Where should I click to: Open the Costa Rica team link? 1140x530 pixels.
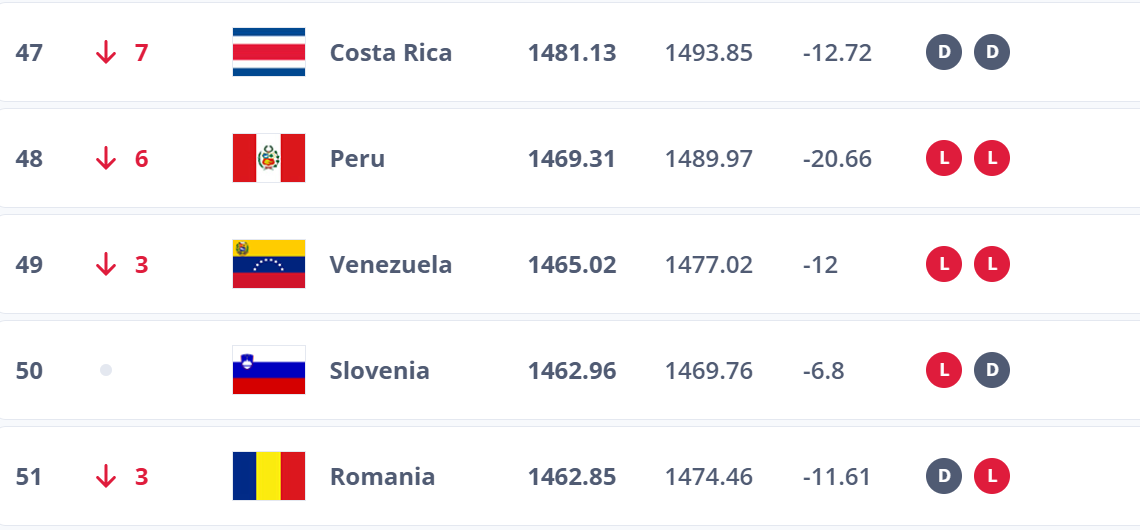pyautogui.click(x=390, y=52)
